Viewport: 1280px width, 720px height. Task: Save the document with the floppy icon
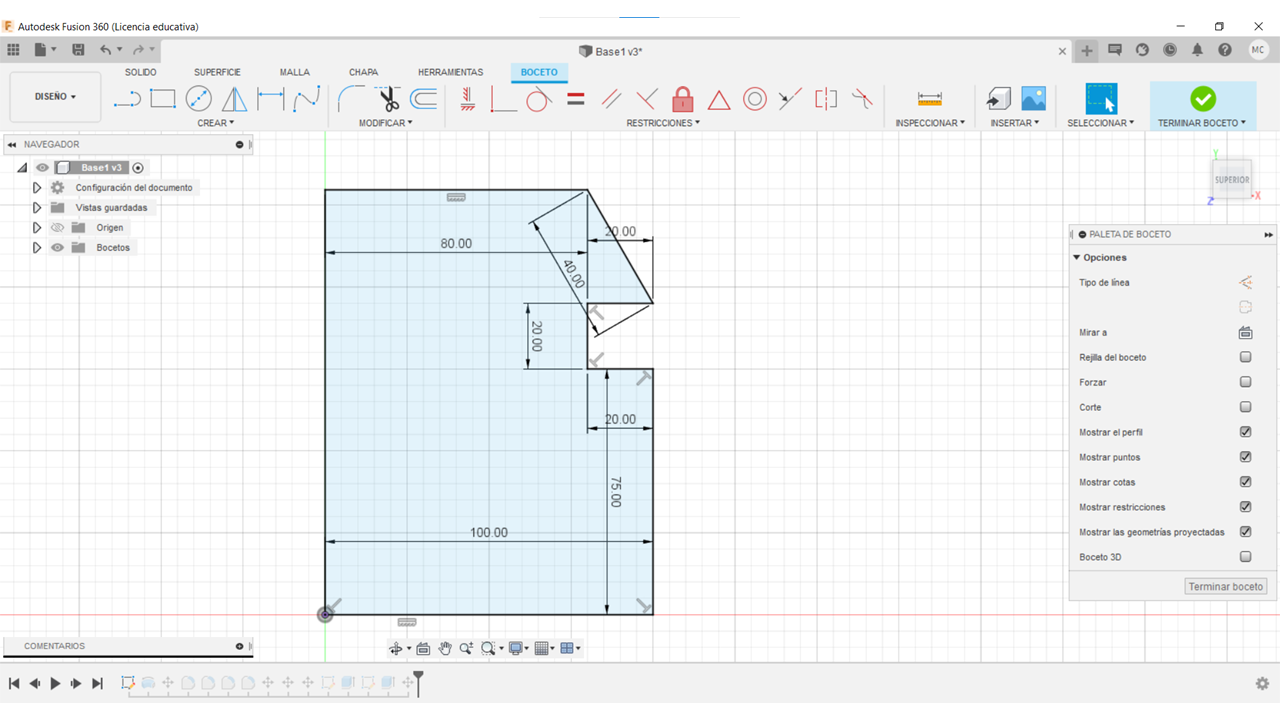78,50
